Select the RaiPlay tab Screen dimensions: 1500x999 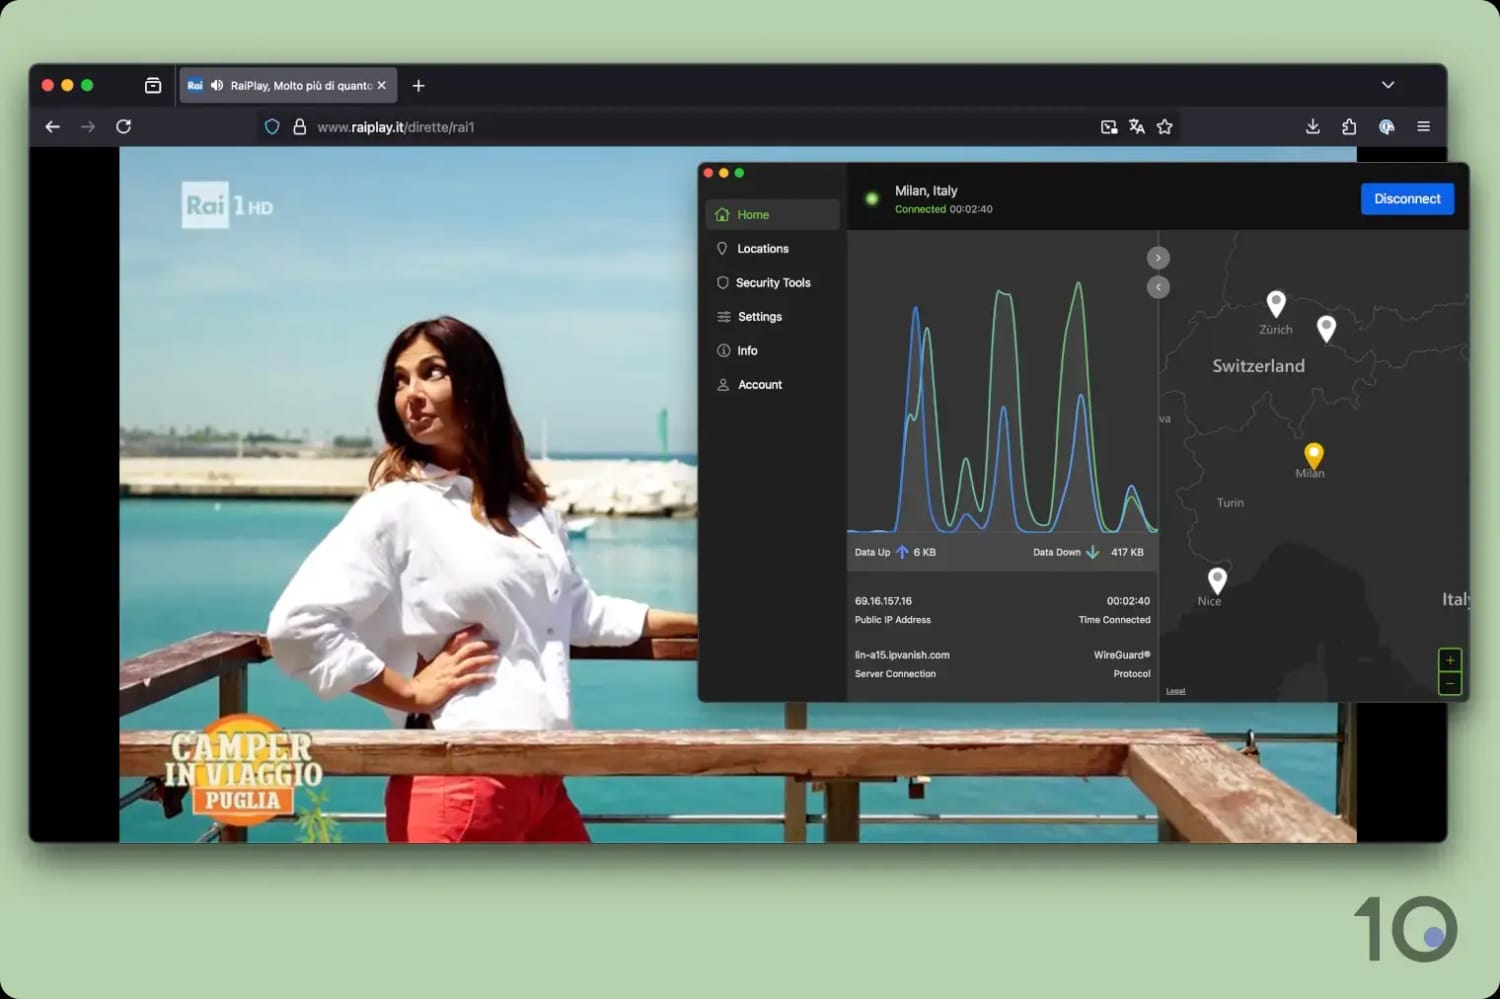(x=288, y=86)
